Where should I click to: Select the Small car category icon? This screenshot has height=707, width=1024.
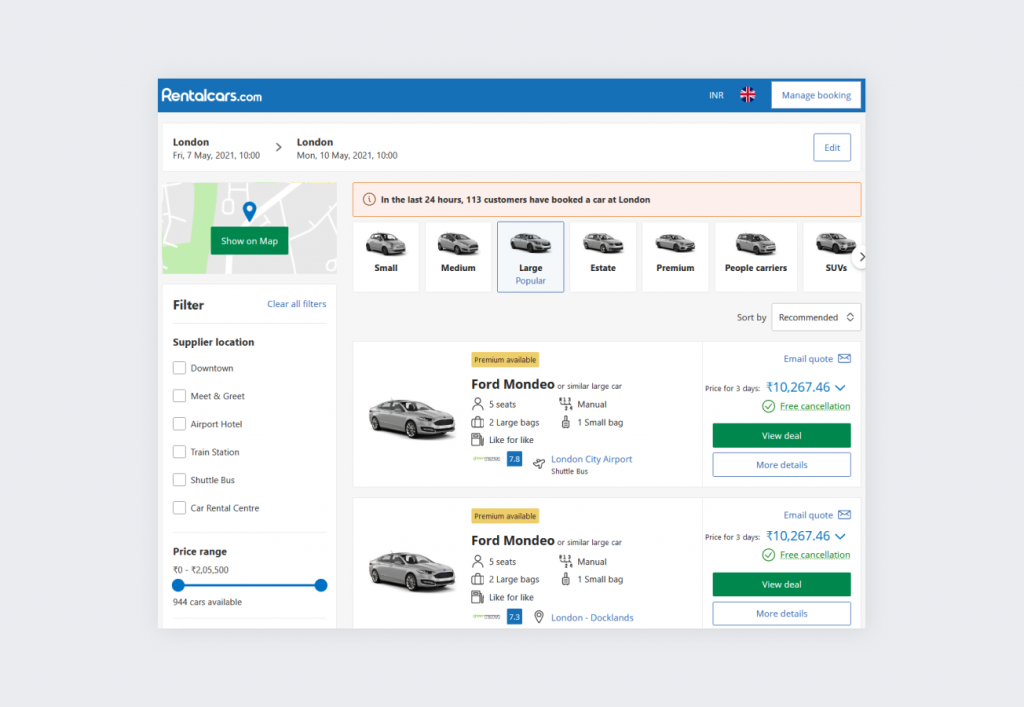pyautogui.click(x=385, y=241)
